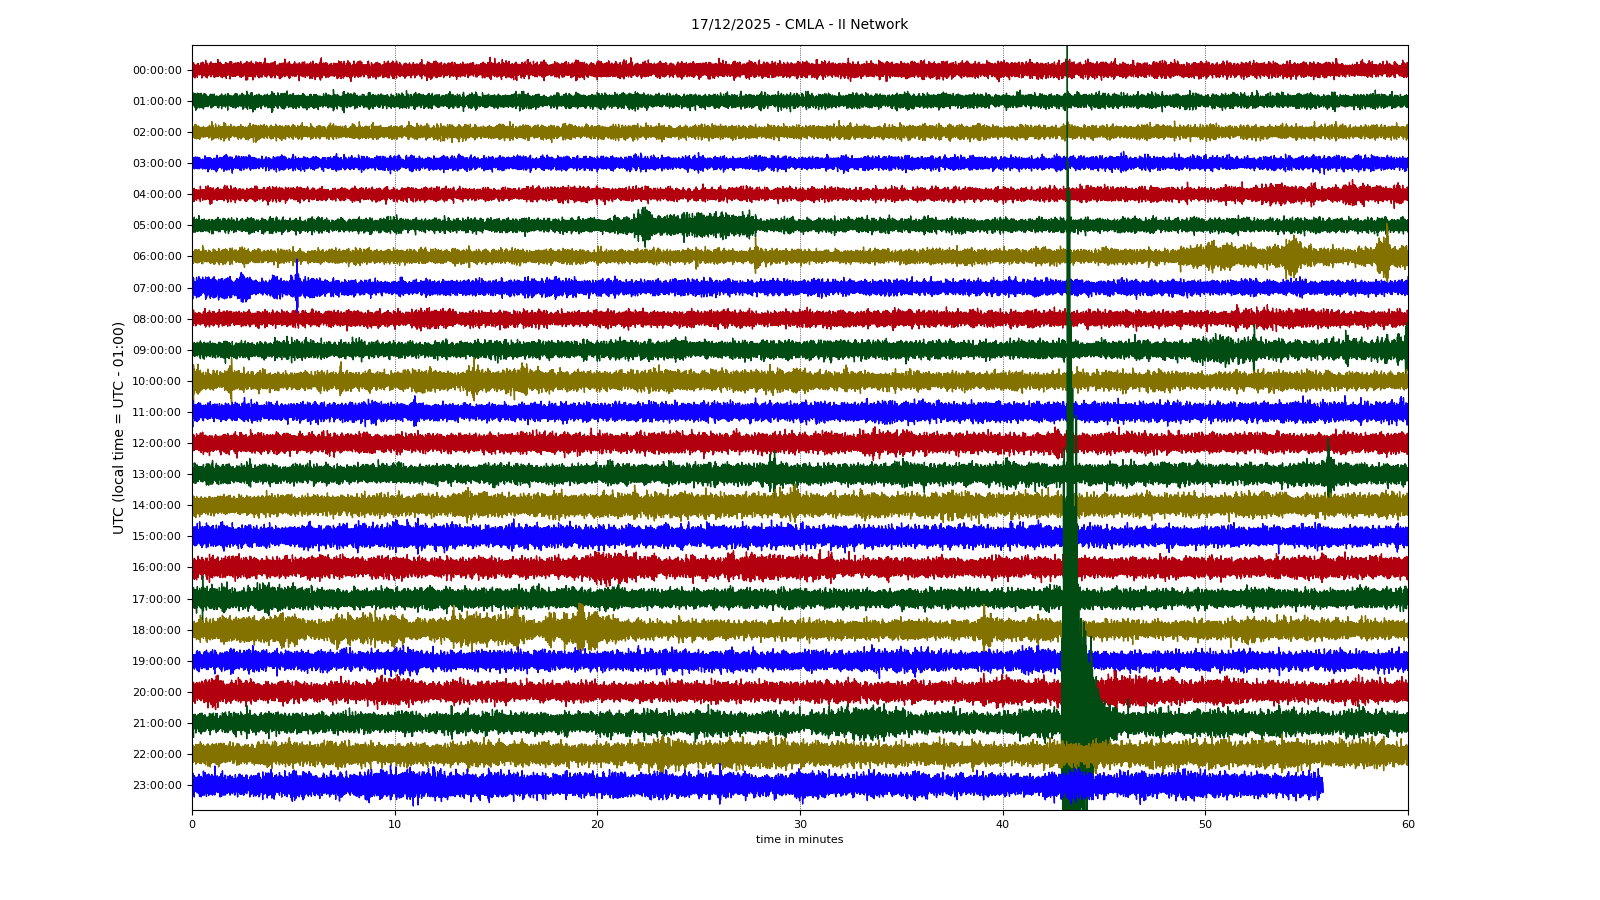Click the 'time in minutes' x-axis label

(x=799, y=840)
